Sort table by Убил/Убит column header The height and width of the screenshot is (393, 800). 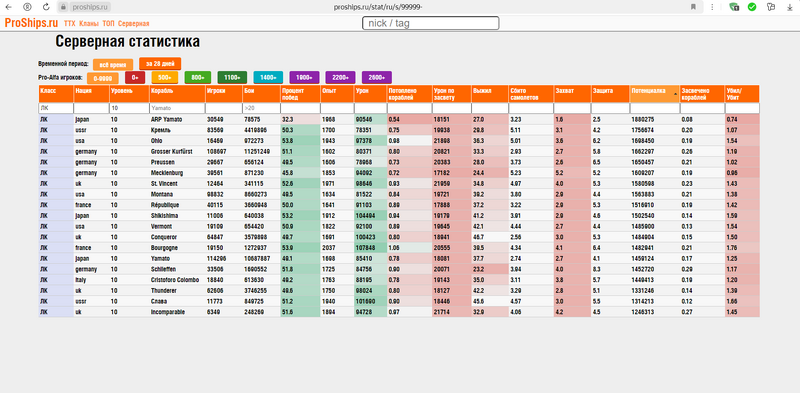tap(742, 94)
